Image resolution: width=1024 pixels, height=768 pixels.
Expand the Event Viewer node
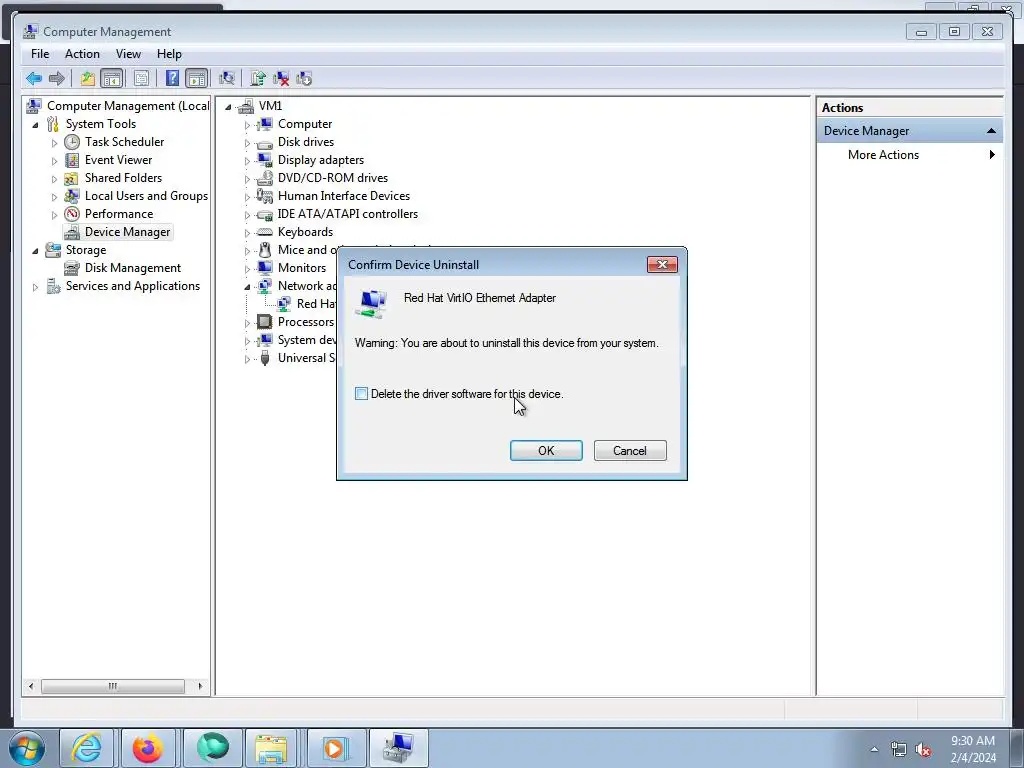[x=54, y=161]
